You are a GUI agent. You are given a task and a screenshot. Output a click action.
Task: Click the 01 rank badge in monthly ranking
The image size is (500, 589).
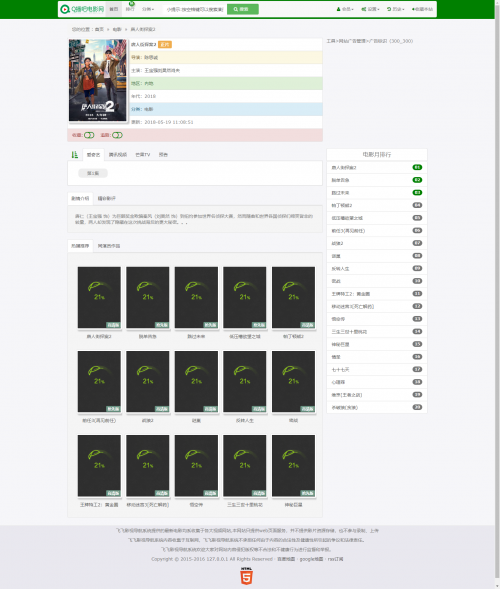tap(417, 168)
